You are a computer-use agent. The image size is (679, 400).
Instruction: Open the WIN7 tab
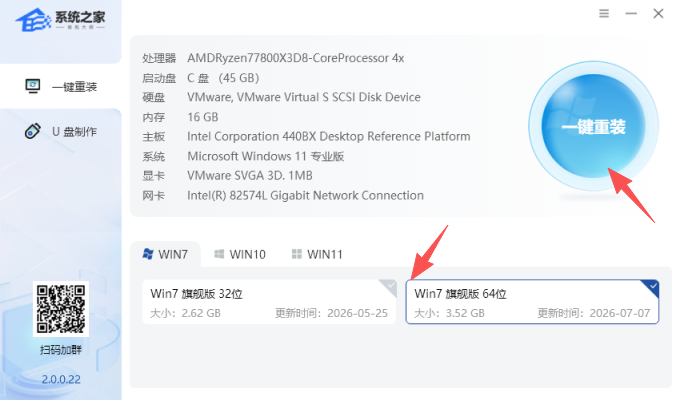click(x=165, y=254)
